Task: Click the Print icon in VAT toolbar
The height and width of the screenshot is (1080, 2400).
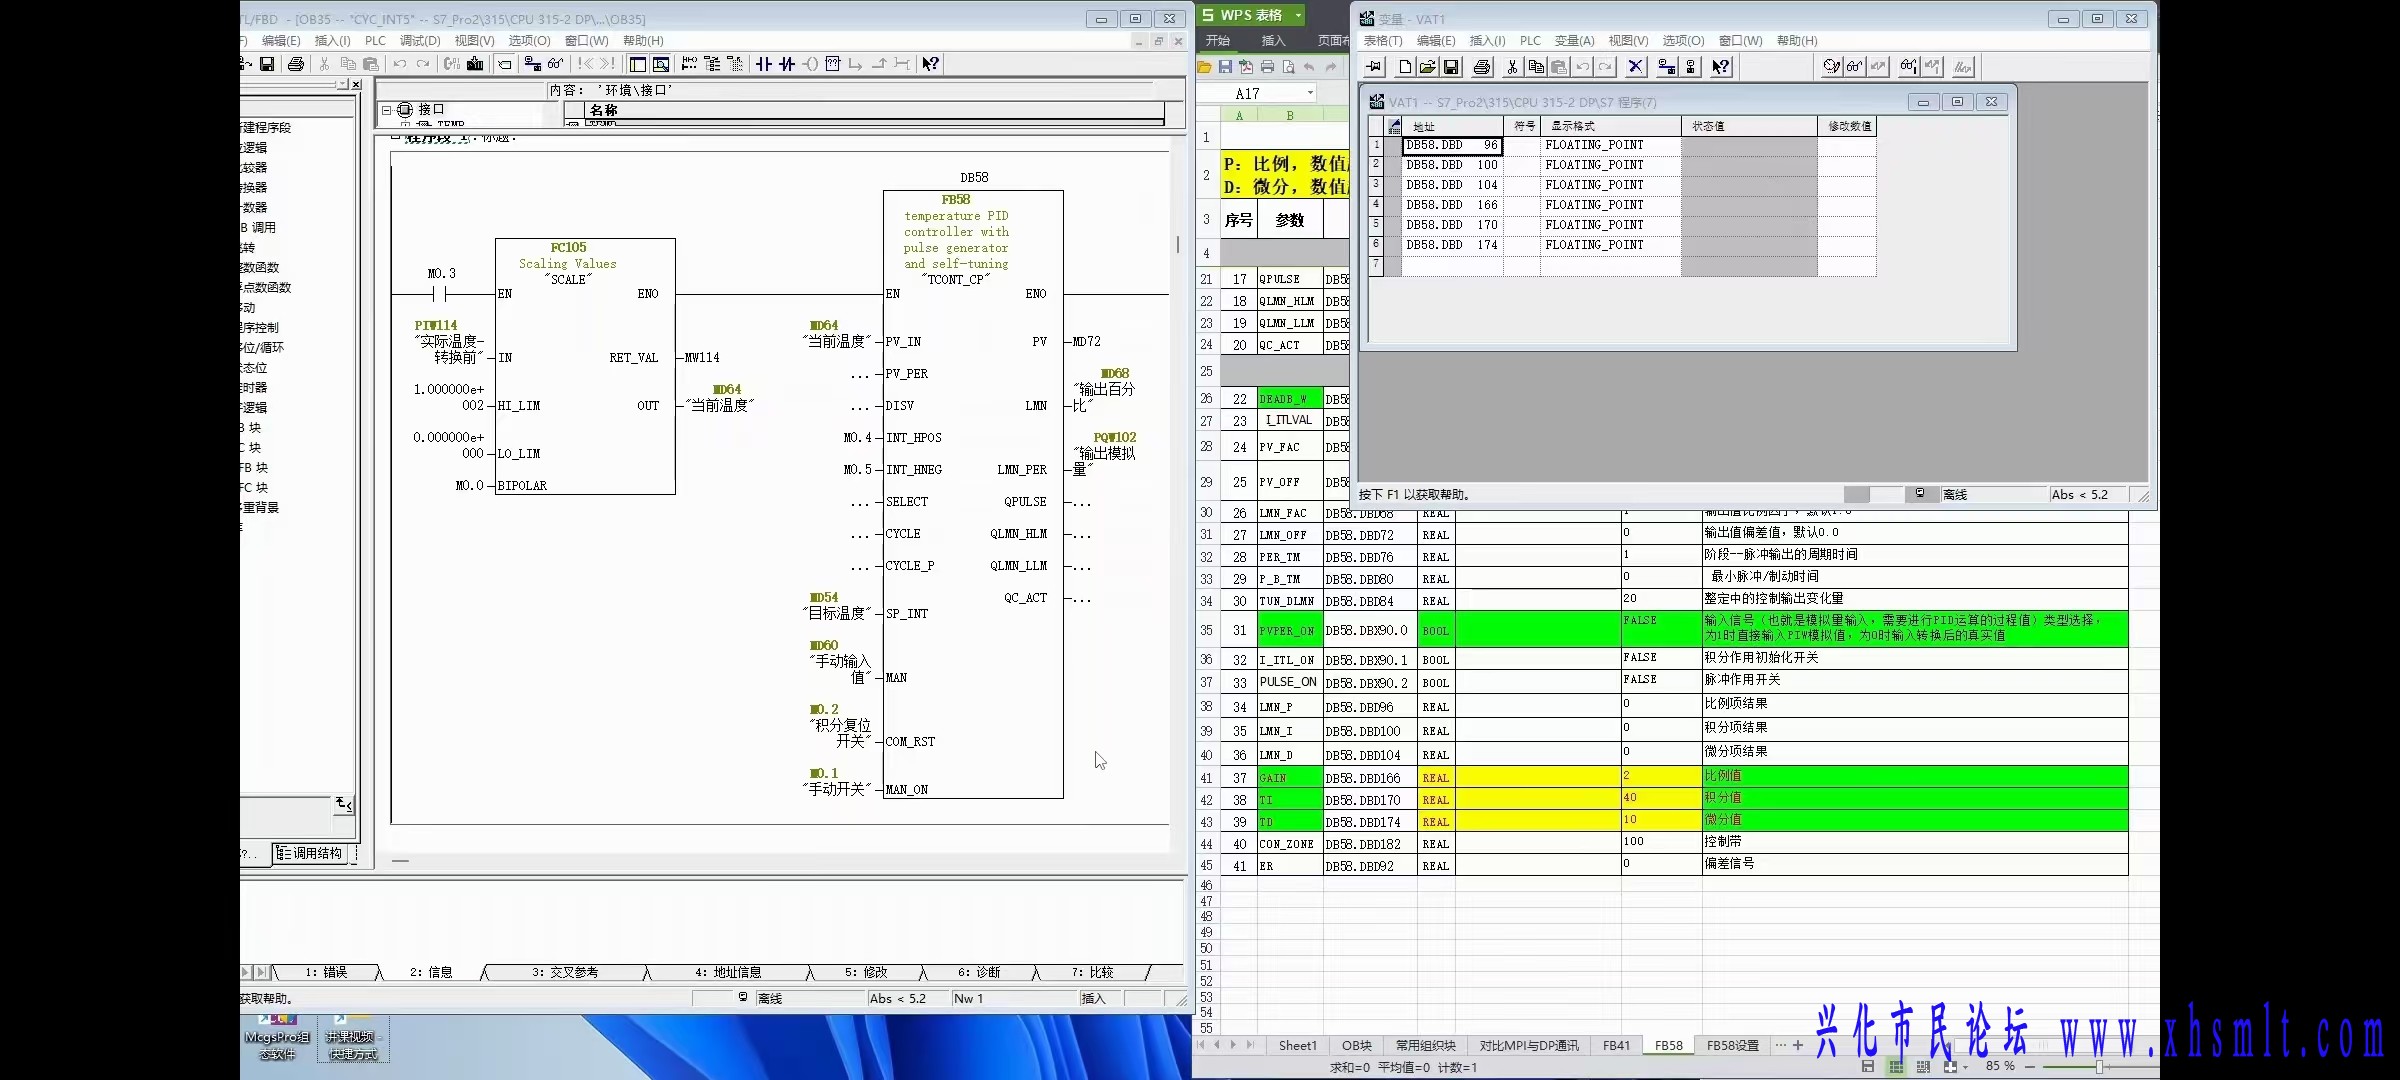Action: [1482, 67]
